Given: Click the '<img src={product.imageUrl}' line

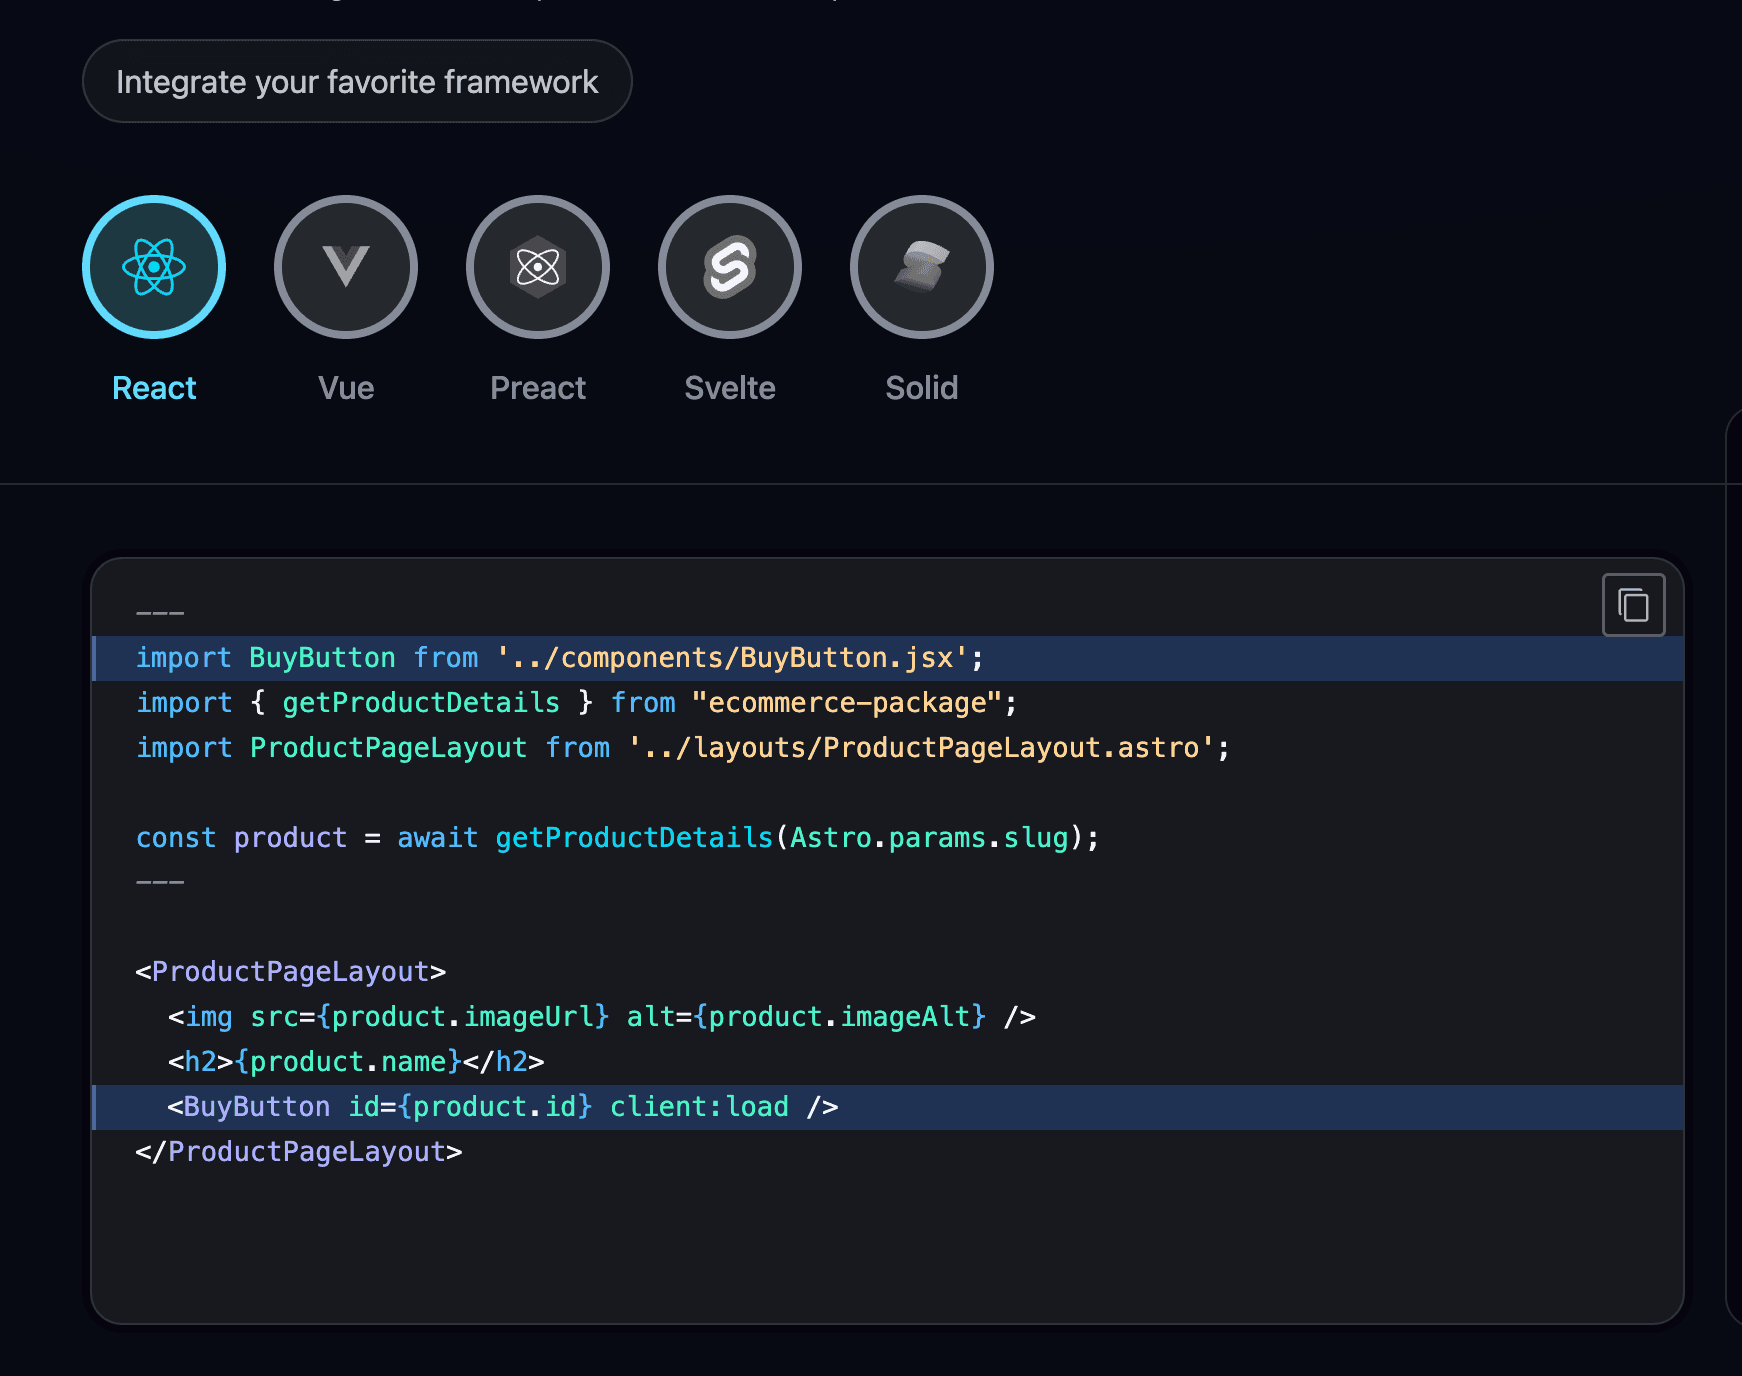Looking at the screenshot, I should [x=602, y=1017].
